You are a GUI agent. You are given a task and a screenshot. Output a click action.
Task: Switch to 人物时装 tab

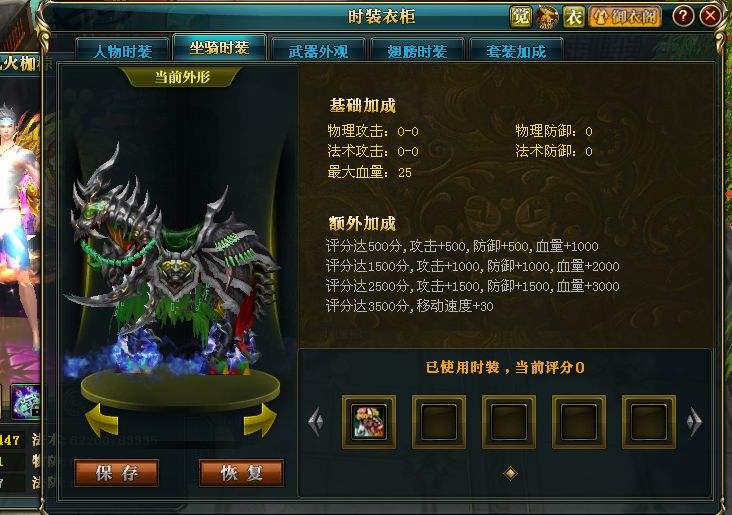123,51
